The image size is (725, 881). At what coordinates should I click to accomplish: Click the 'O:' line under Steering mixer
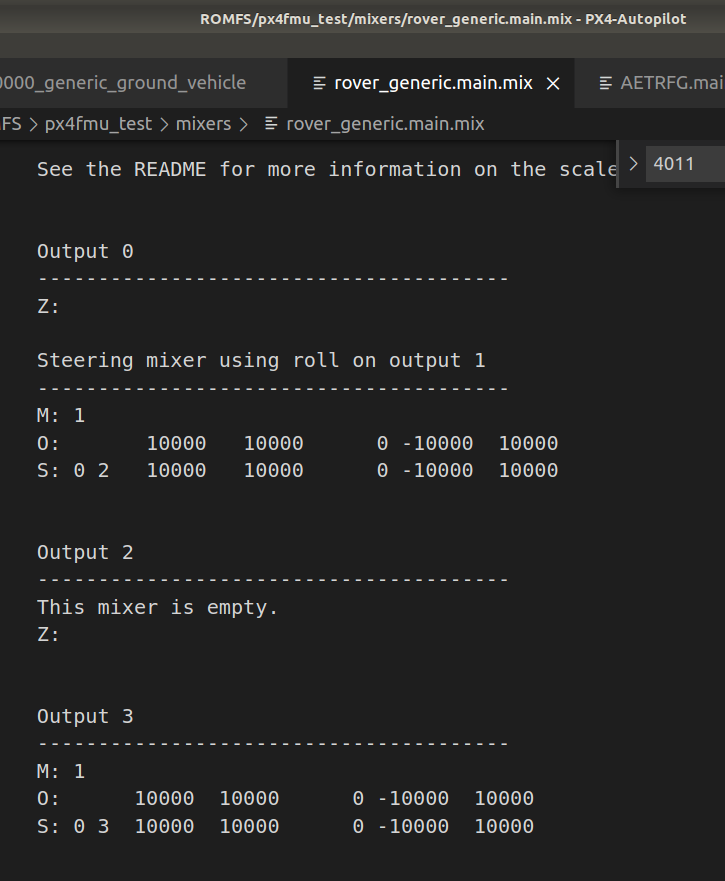click(x=298, y=443)
